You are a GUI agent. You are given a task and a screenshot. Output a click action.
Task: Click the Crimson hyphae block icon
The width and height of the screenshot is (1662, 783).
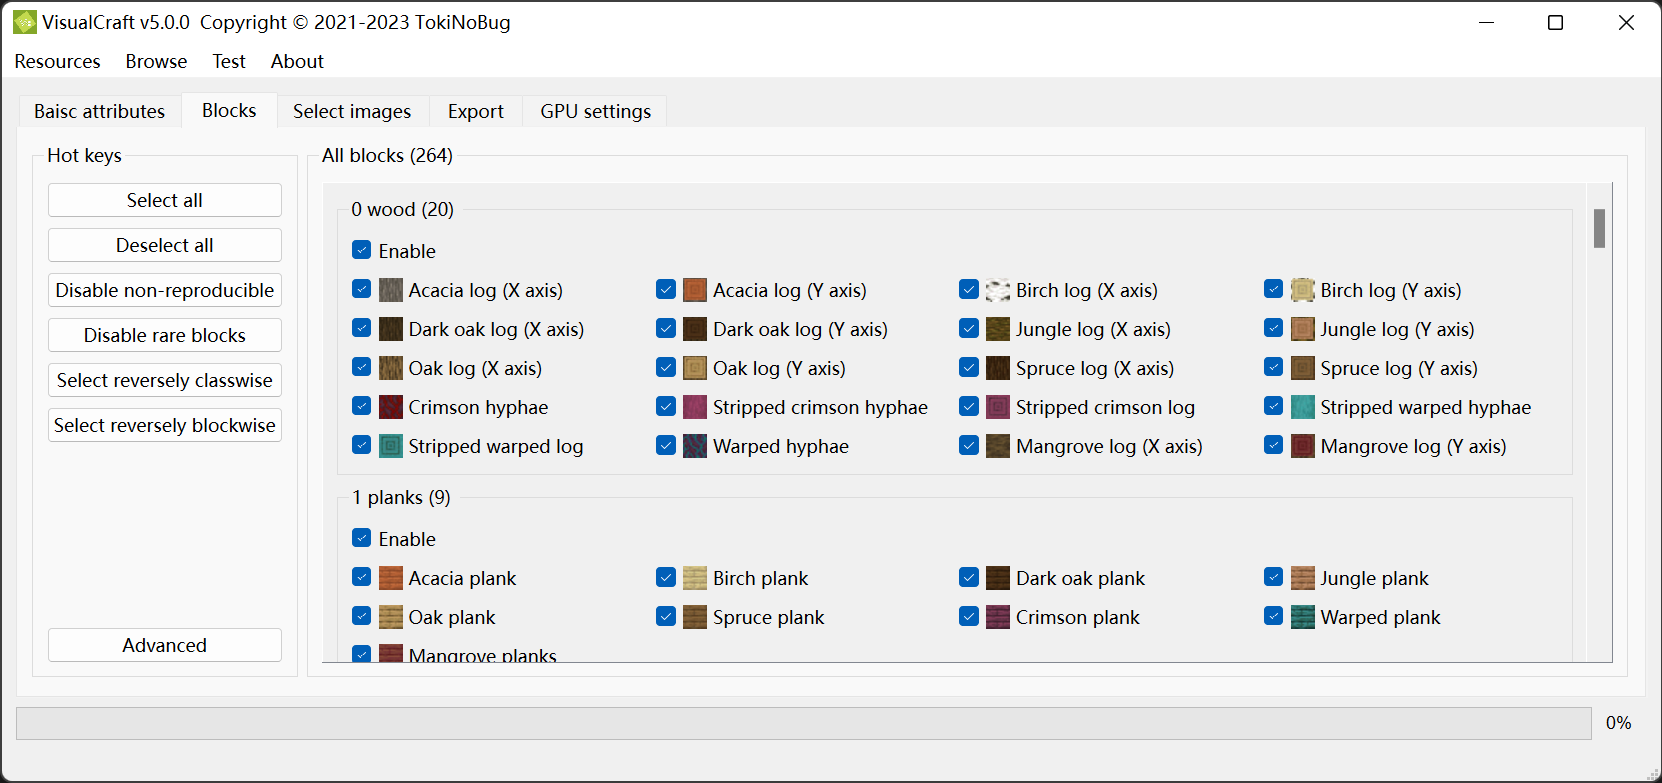[391, 407]
